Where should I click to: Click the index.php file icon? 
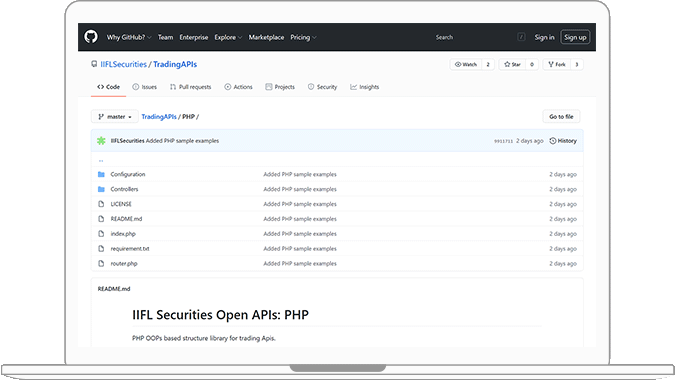point(101,234)
